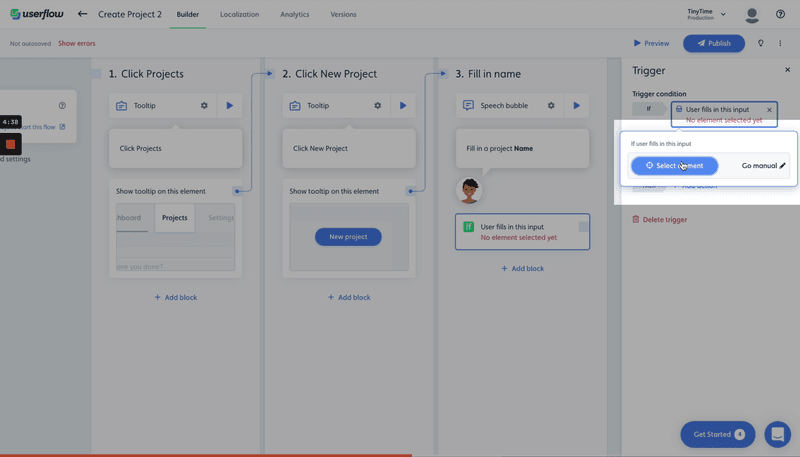Open settings gear of the Speech bubble step

pos(551,106)
